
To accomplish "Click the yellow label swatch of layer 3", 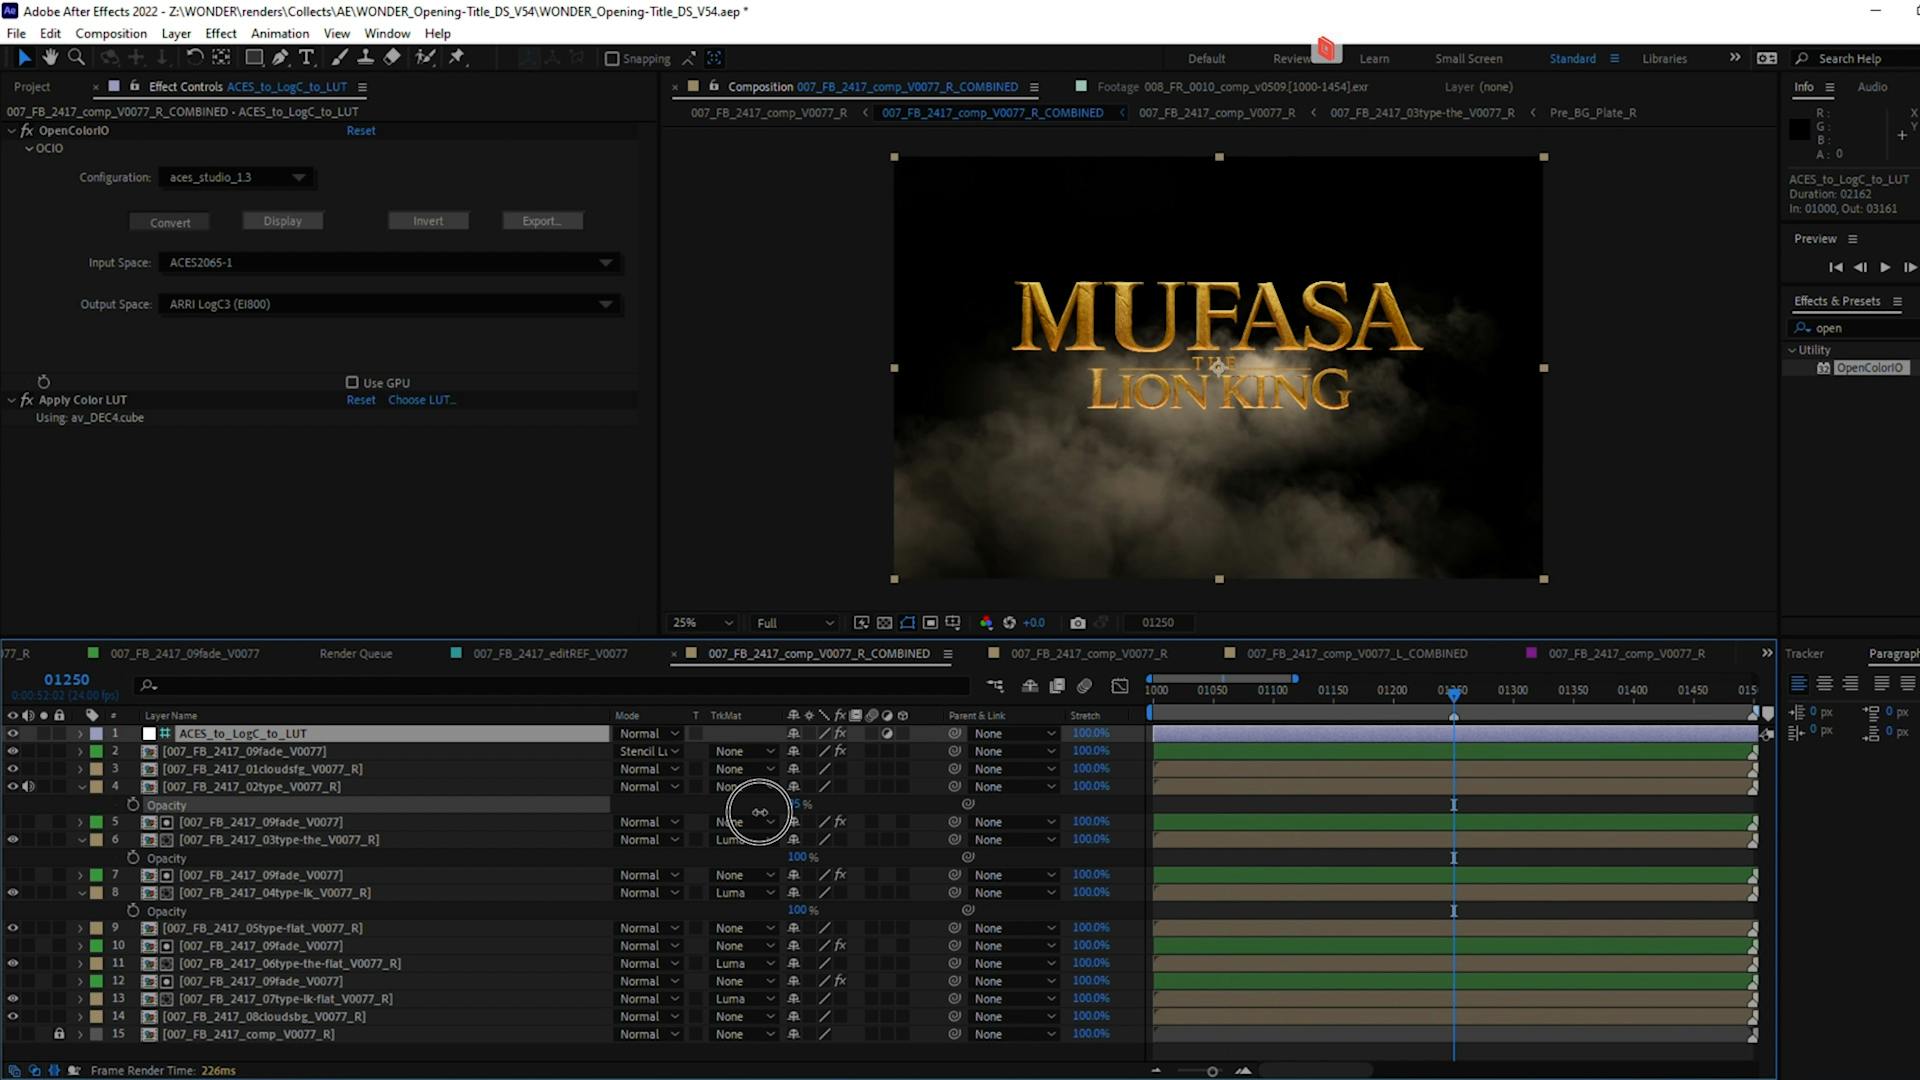I will [x=96, y=769].
